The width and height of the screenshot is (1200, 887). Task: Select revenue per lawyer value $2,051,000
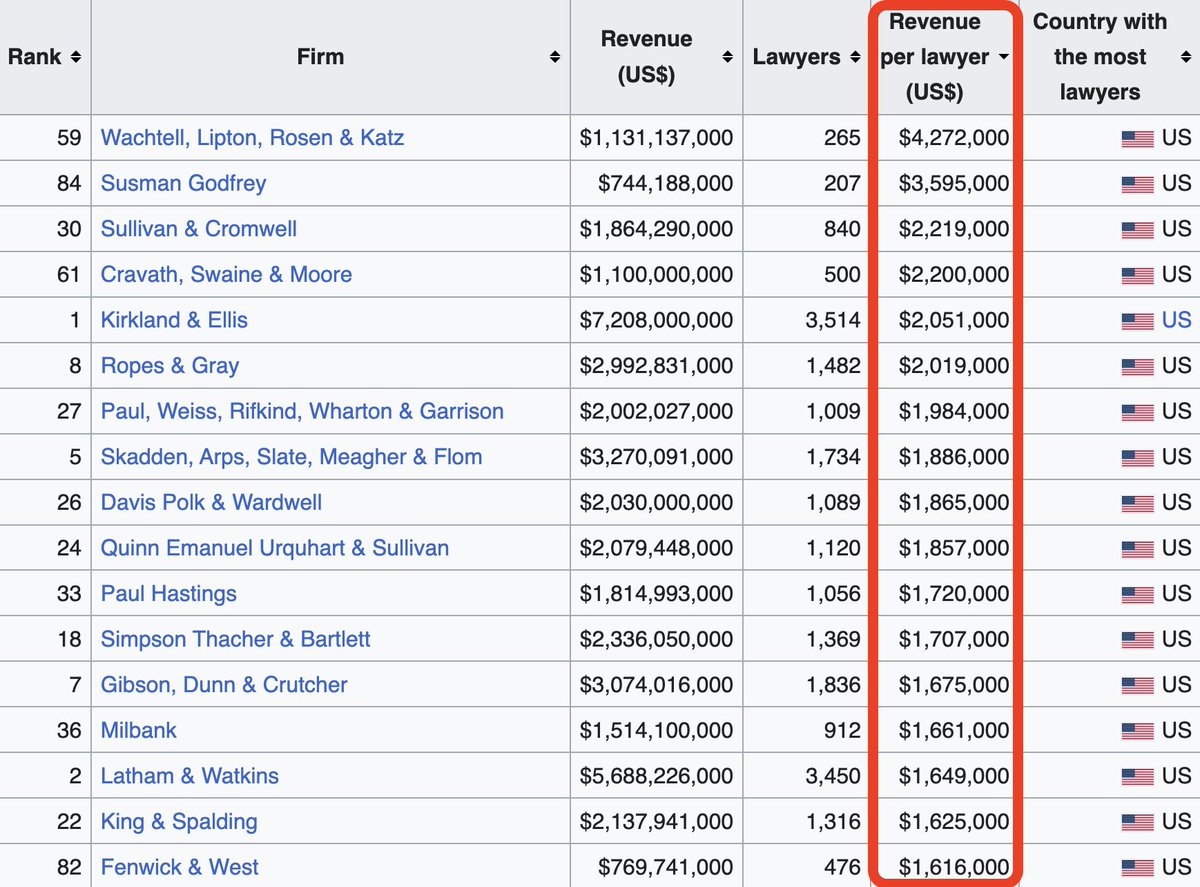click(953, 320)
